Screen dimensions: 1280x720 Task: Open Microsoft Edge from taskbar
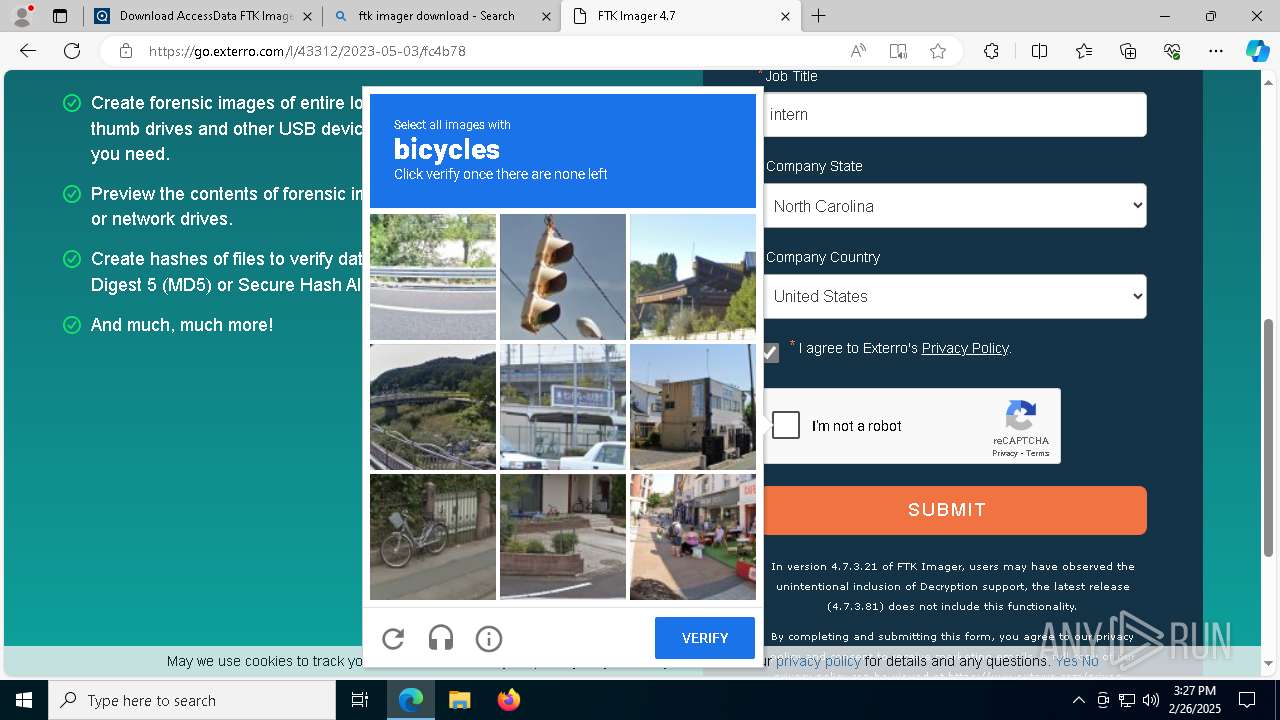click(x=411, y=700)
